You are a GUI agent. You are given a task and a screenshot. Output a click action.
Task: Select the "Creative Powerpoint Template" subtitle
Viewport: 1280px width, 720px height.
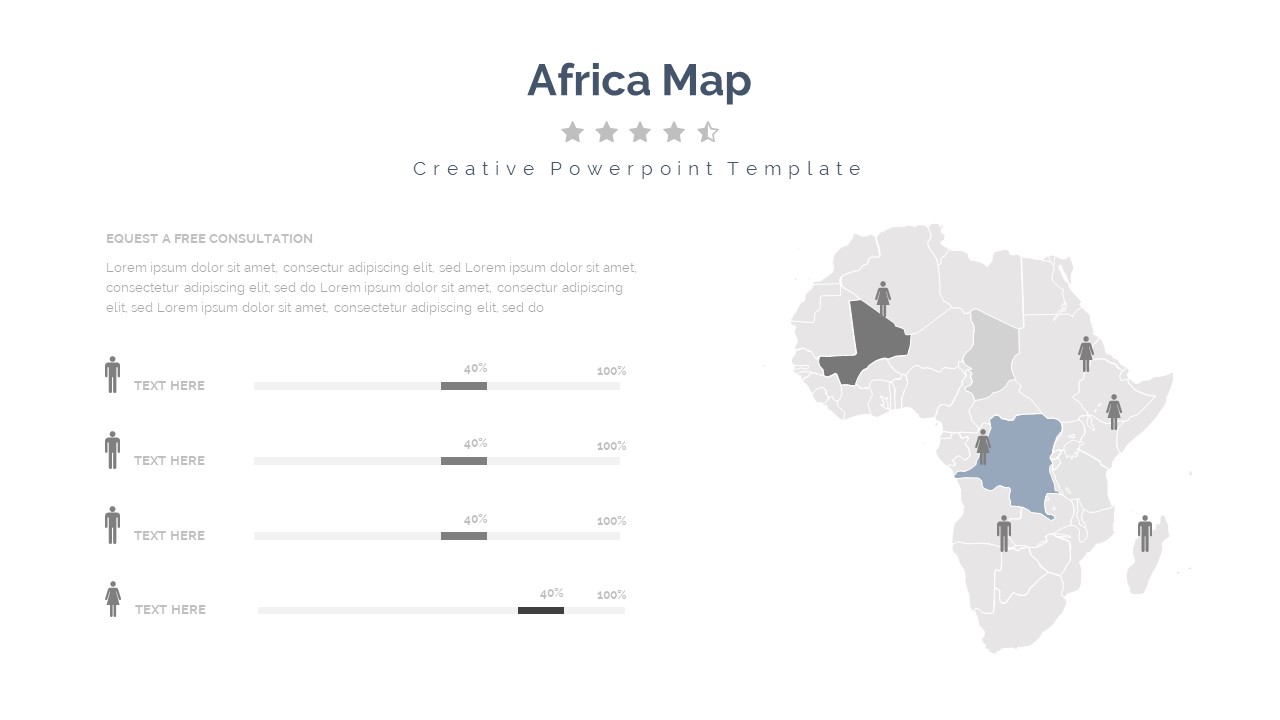click(x=639, y=169)
